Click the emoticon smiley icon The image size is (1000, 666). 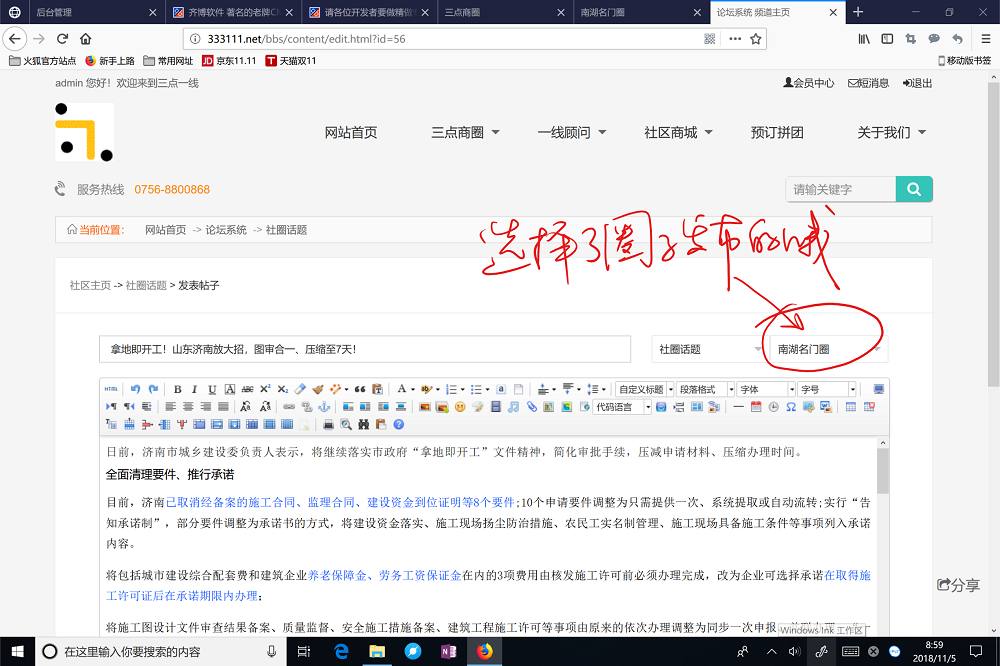[460, 407]
